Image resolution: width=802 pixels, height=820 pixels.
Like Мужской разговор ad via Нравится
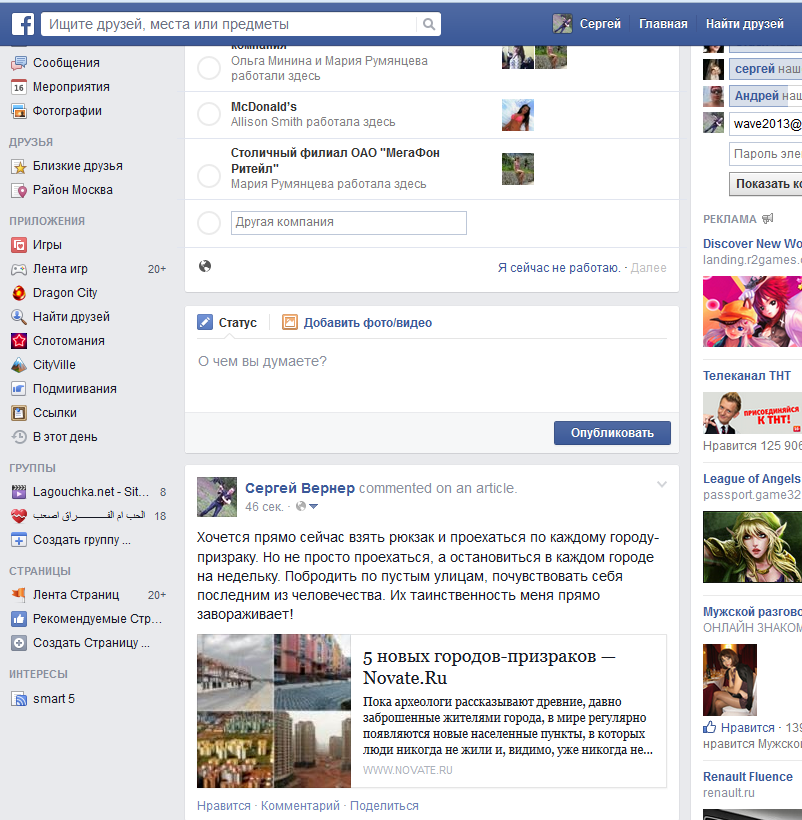click(739, 727)
